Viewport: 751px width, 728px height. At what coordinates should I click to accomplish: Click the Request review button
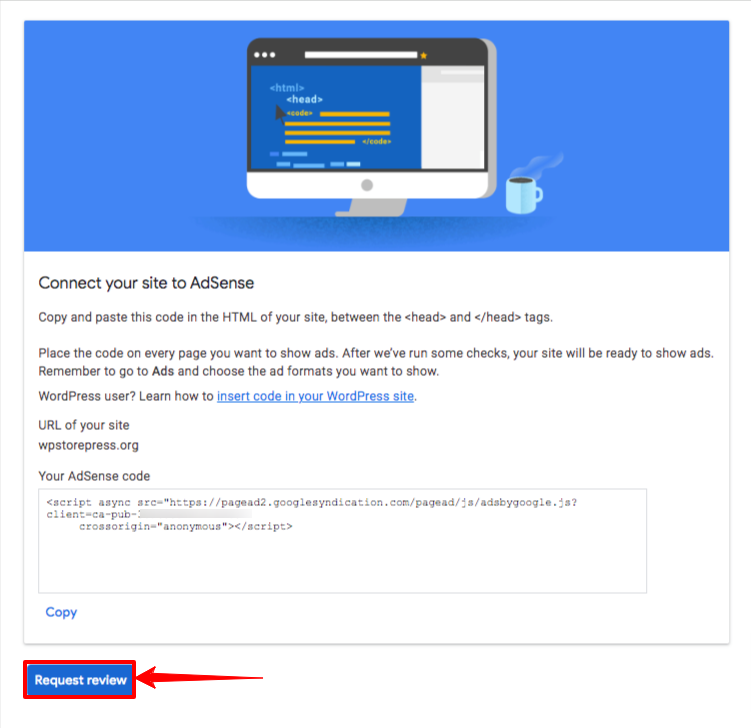(80, 680)
